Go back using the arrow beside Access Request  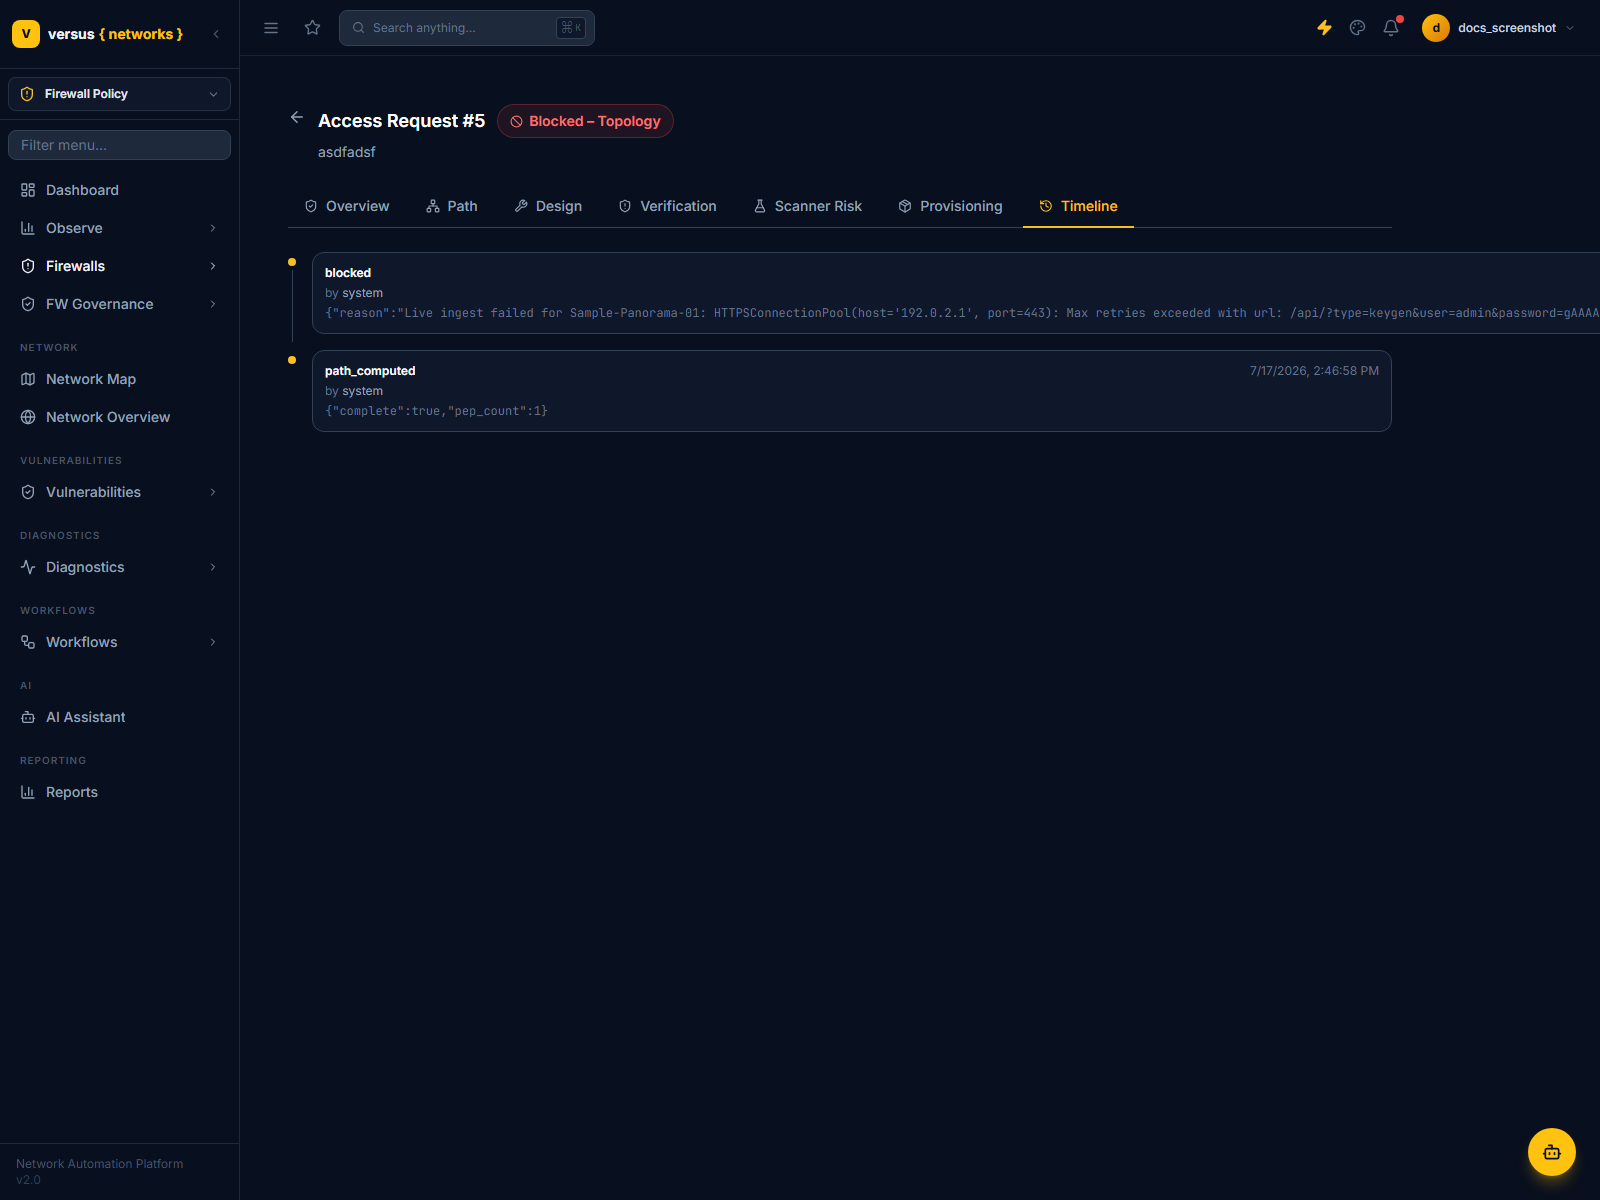297,118
